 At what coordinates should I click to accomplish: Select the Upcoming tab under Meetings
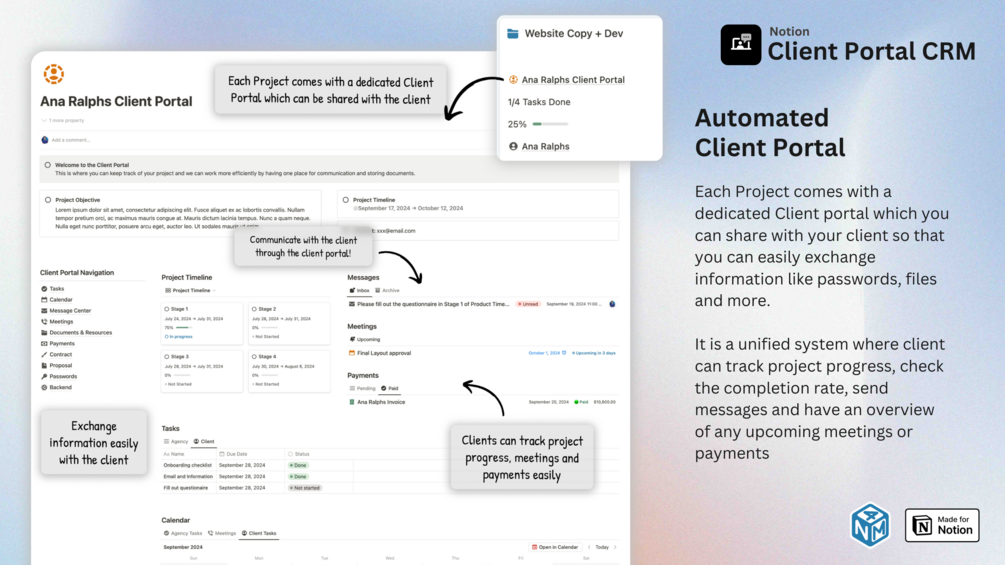pyautogui.click(x=365, y=340)
